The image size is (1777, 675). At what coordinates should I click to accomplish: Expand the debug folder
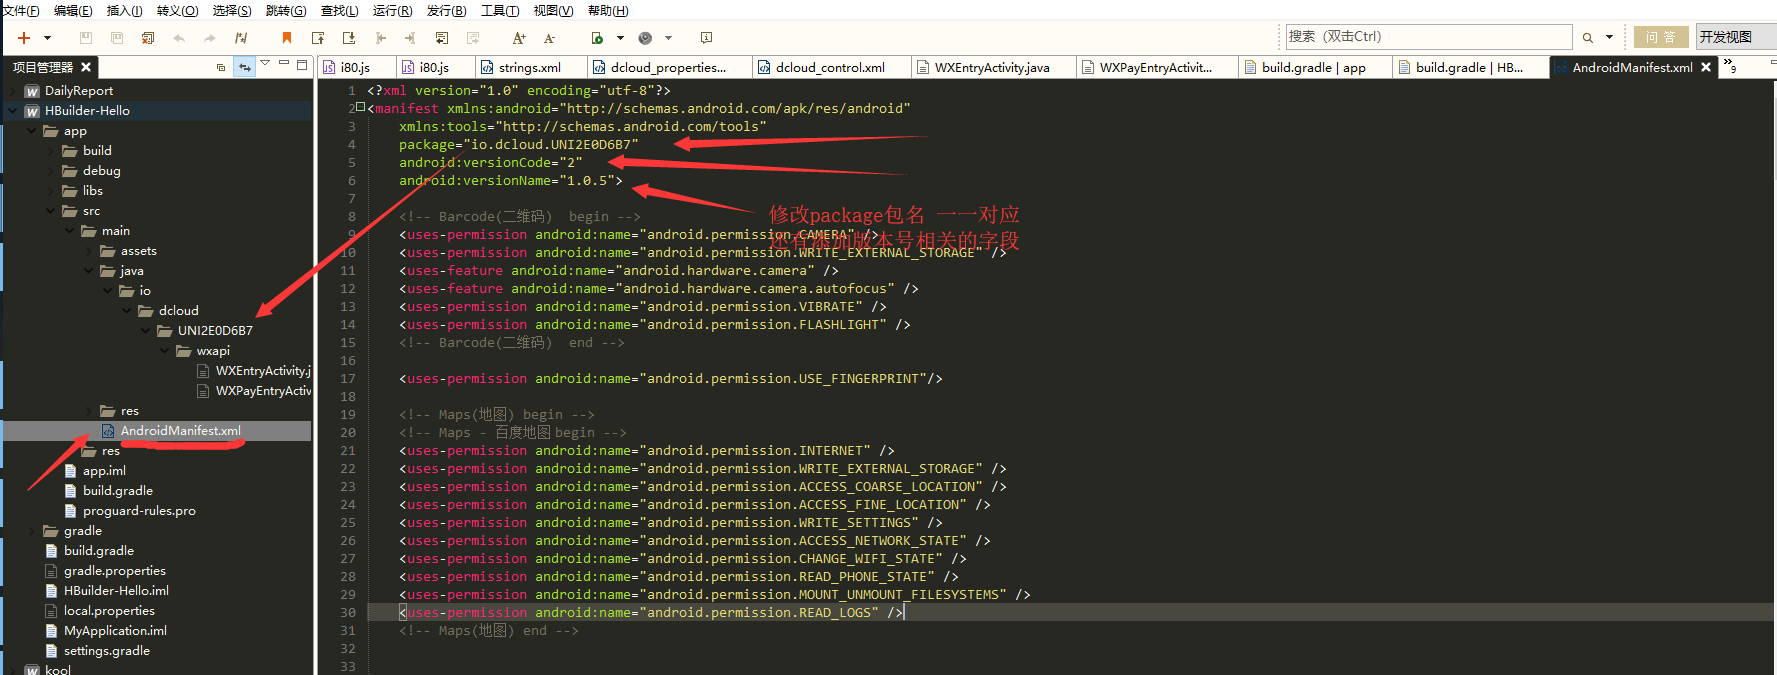(x=51, y=171)
